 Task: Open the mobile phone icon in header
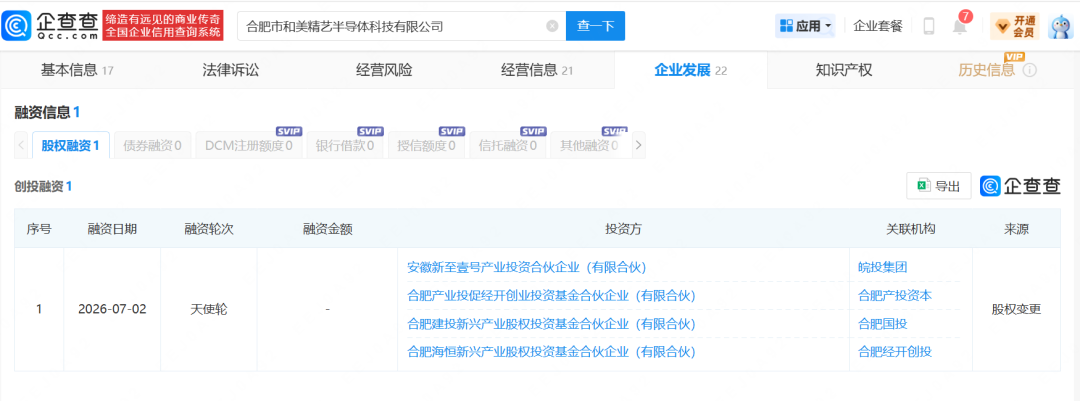[x=928, y=26]
